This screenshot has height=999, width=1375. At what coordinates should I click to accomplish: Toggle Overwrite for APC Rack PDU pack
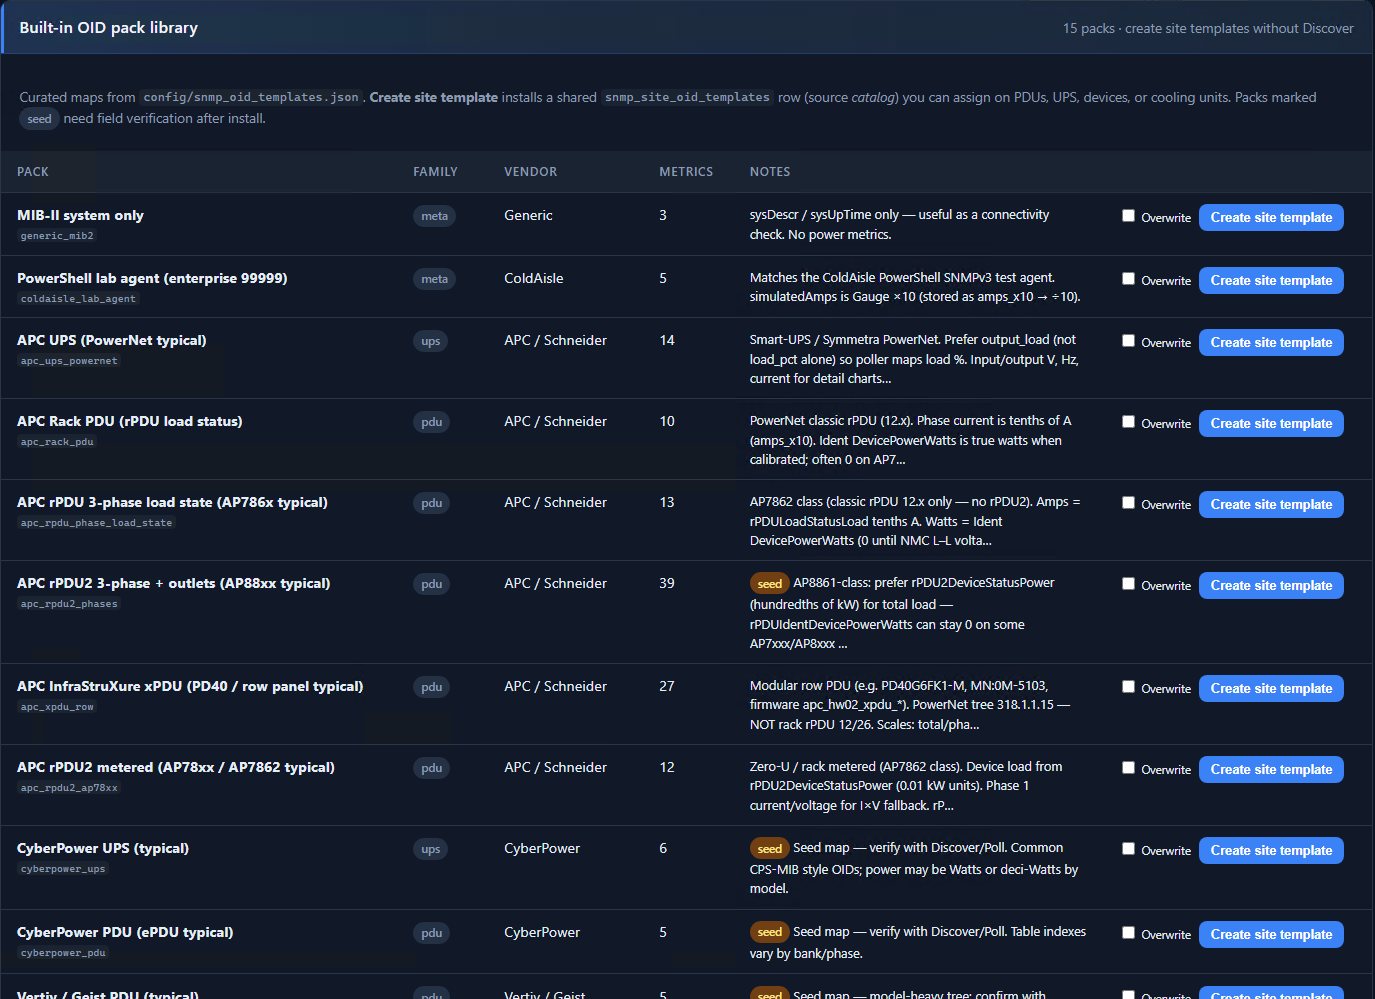pyautogui.click(x=1128, y=422)
